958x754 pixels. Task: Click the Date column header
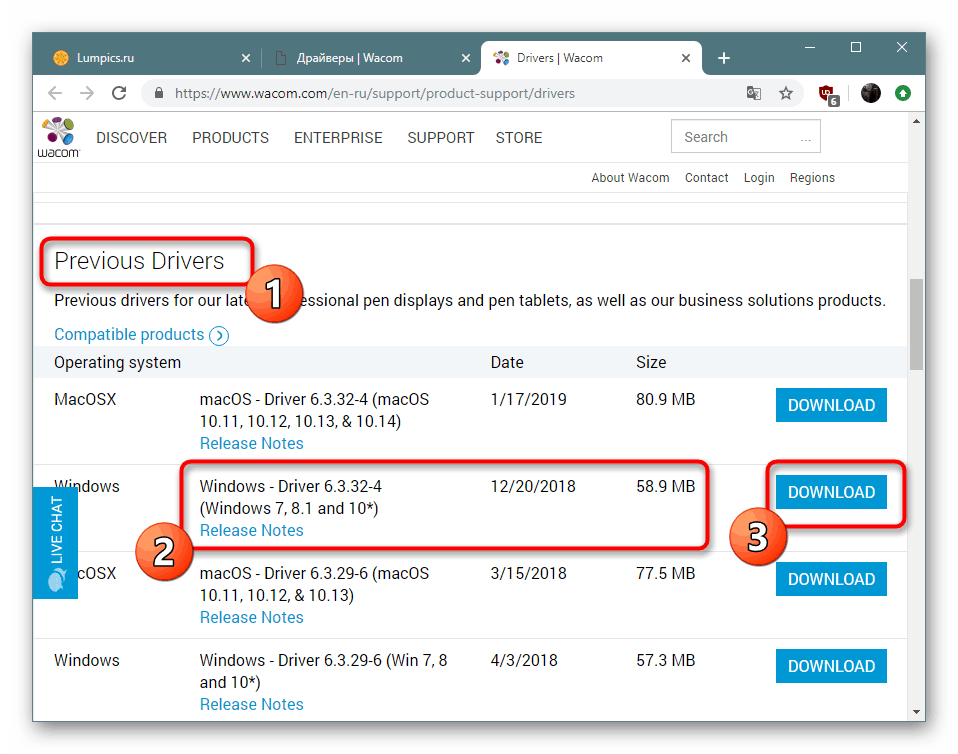click(507, 362)
